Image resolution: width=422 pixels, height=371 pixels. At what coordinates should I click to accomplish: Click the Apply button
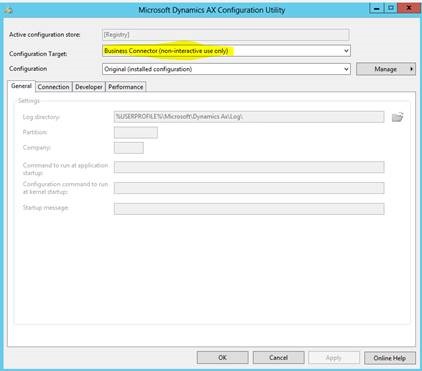coord(334,358)
